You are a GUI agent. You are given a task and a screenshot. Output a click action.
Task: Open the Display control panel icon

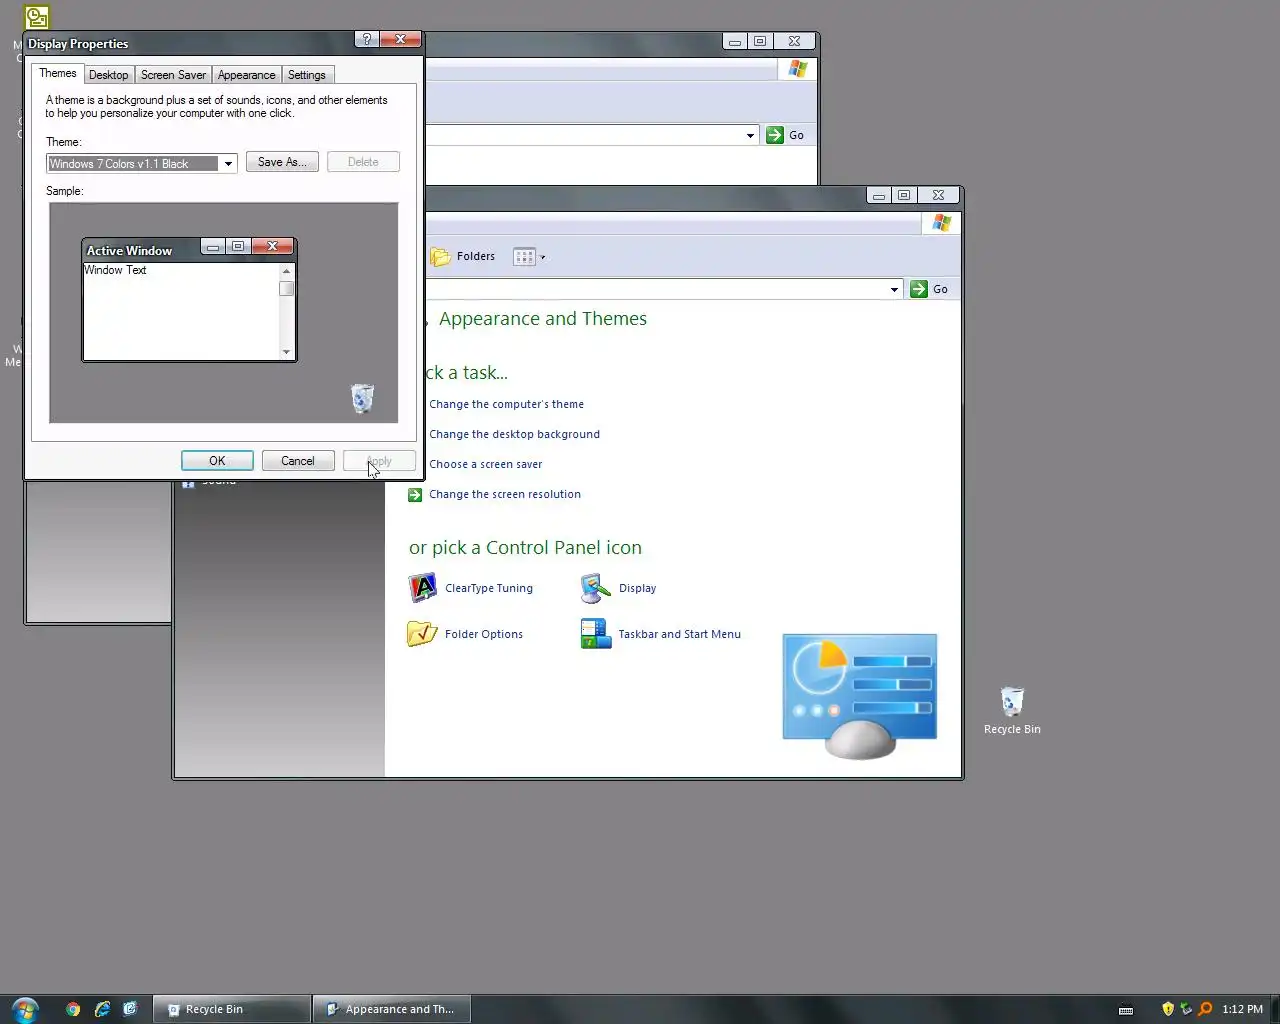coord(596,588)
